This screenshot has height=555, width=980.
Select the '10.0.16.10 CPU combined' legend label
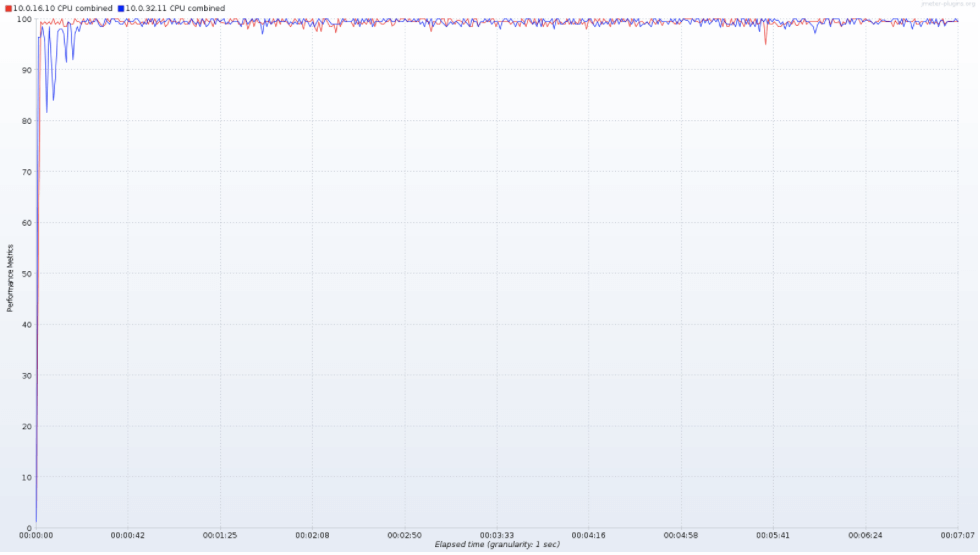tap(62, 9)
